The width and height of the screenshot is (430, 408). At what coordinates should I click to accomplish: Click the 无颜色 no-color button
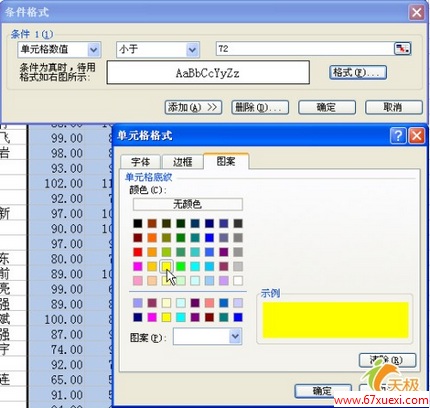coord(188,204)
